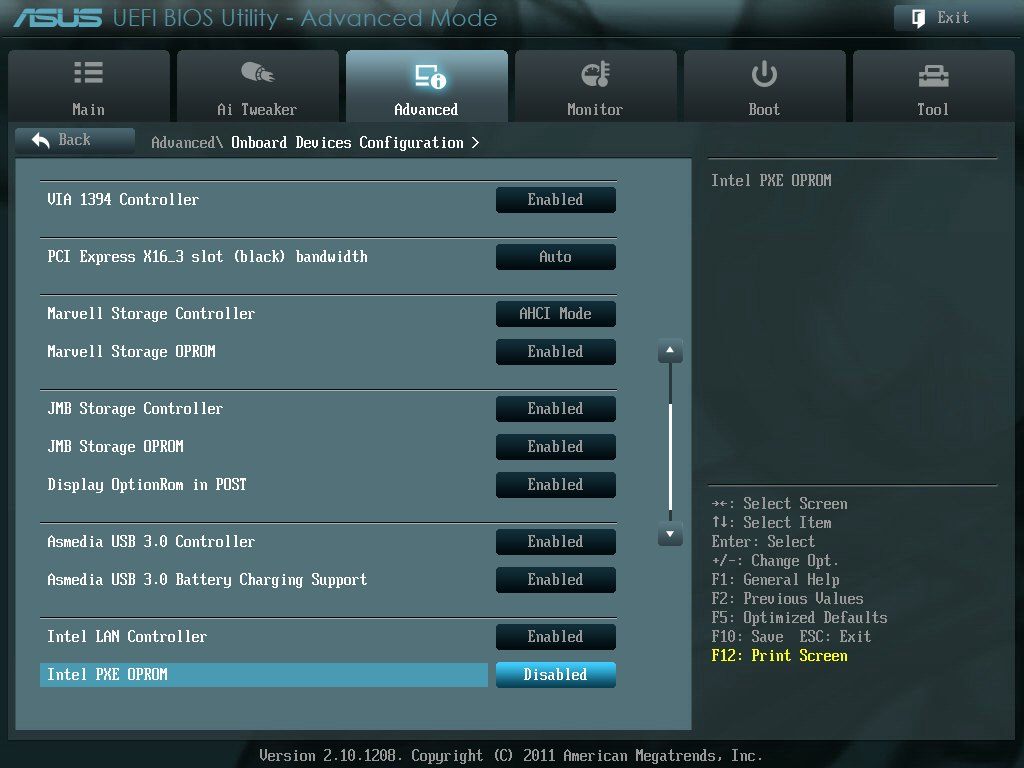The image size is (1024, 768).
Task: Change Intel LAN Controller Enabled value
Action: pos(556,637)
